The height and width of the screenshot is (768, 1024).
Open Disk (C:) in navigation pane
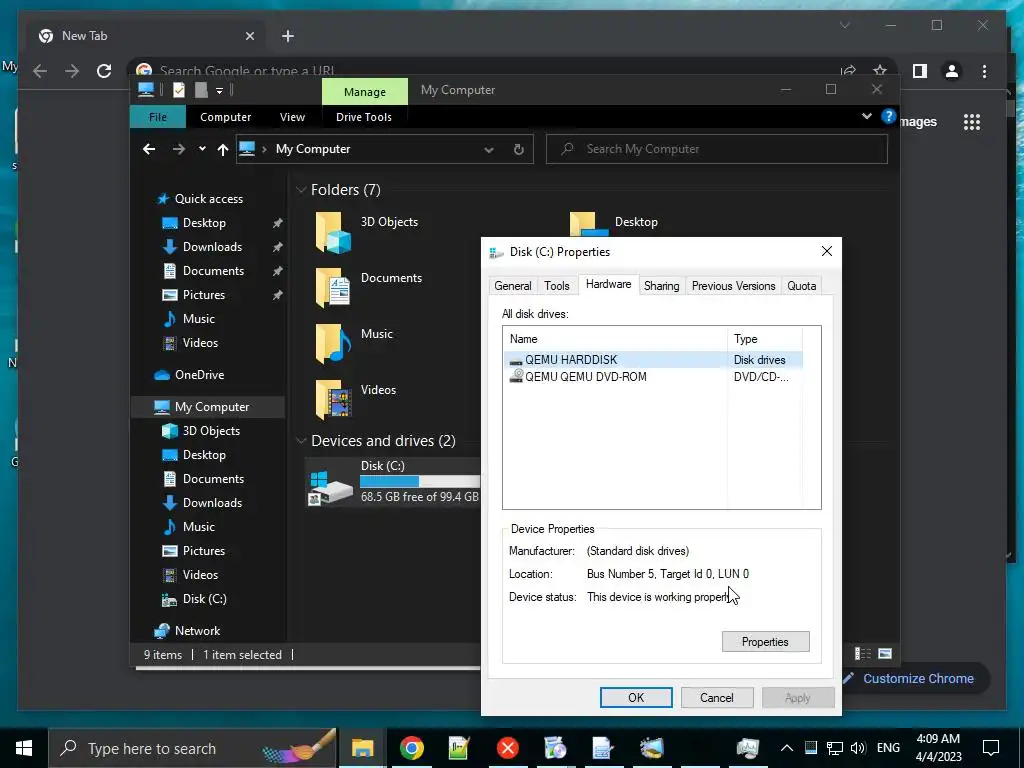[x=204, y=599]
